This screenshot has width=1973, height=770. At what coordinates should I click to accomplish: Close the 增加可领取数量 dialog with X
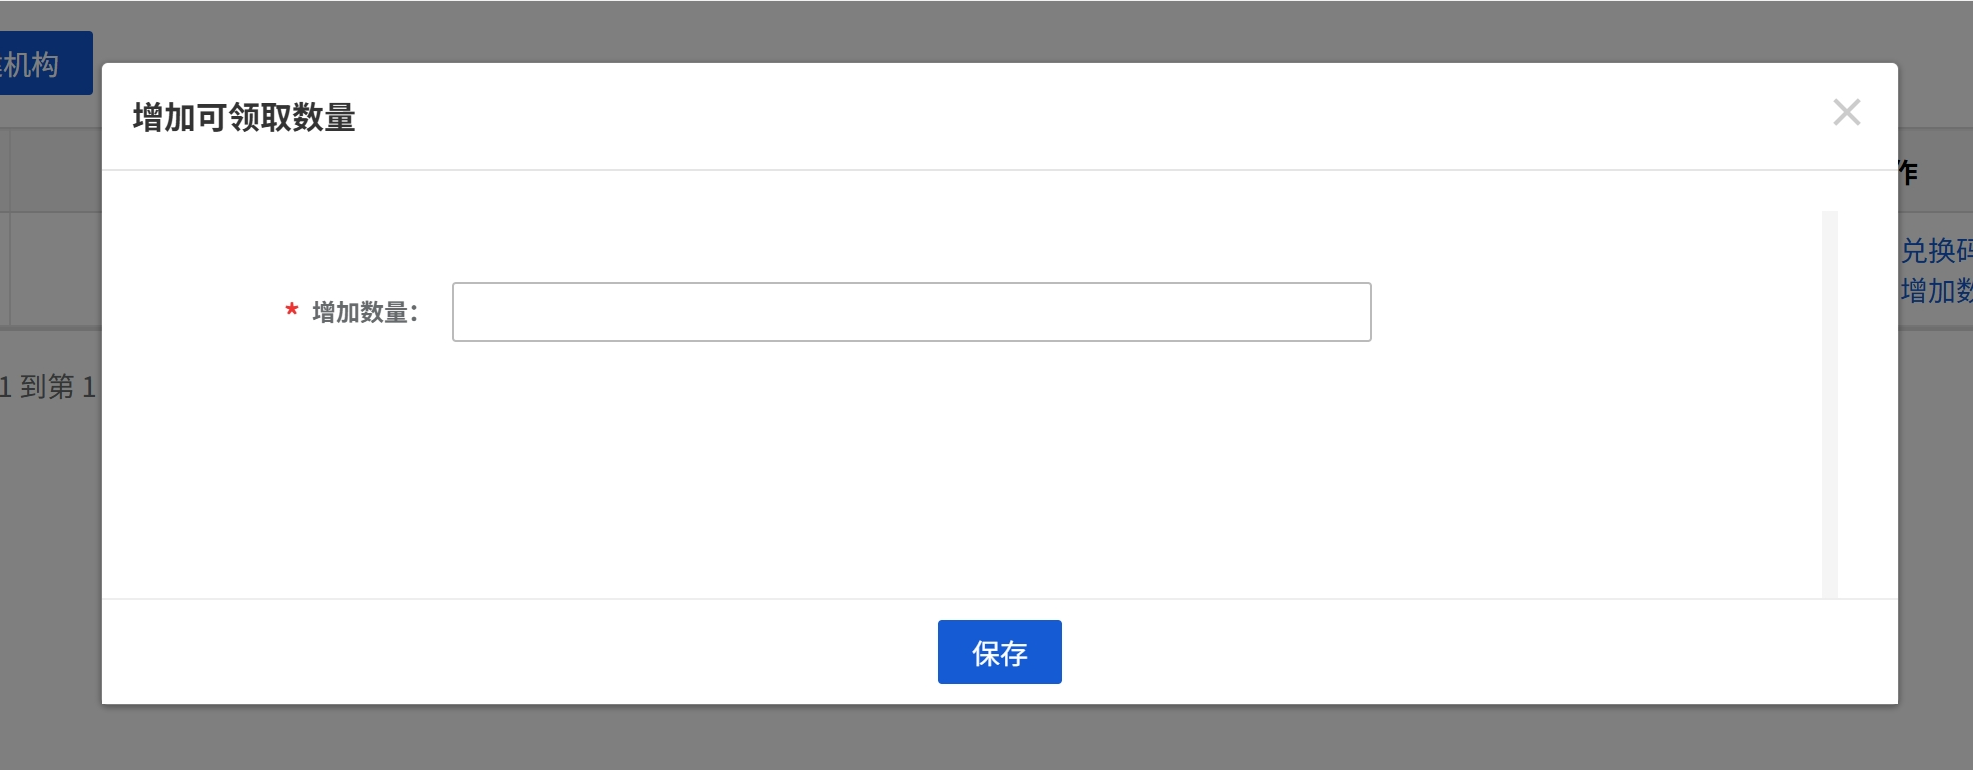1846,112
